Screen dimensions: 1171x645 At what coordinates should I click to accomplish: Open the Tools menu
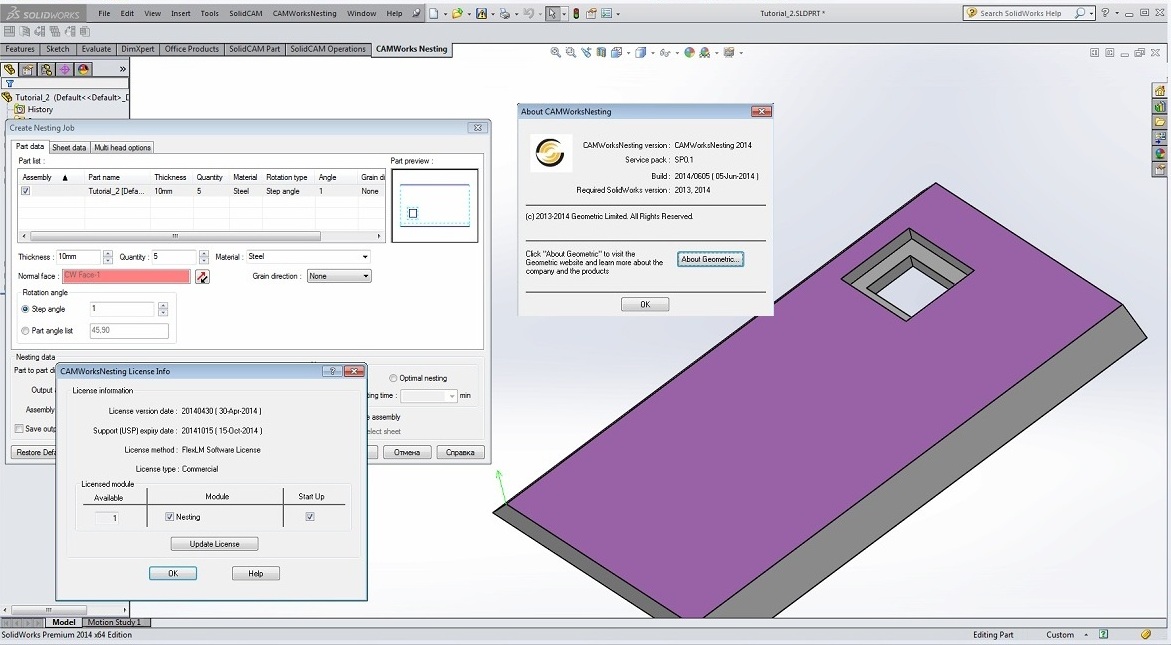pyautogui.click(x=210, y=13)
